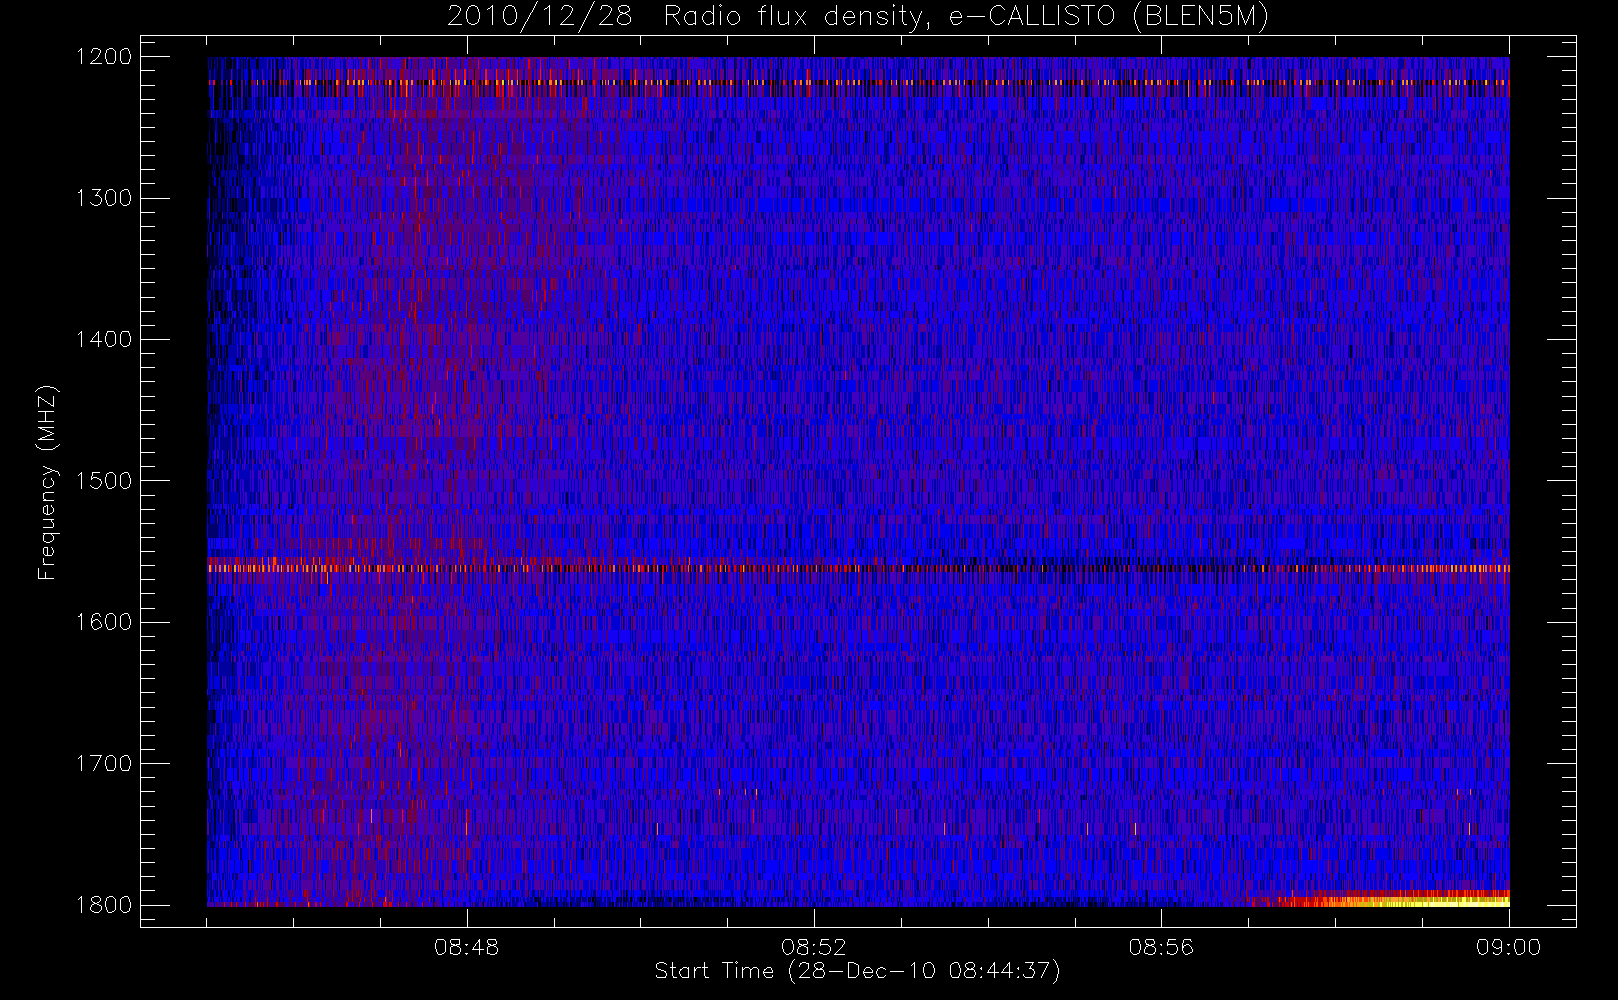Click the plot title '2010/12/28 Radio flux density'
Image resolution: width=1618 pixels, height=1000 pixels.
point(858,17)
